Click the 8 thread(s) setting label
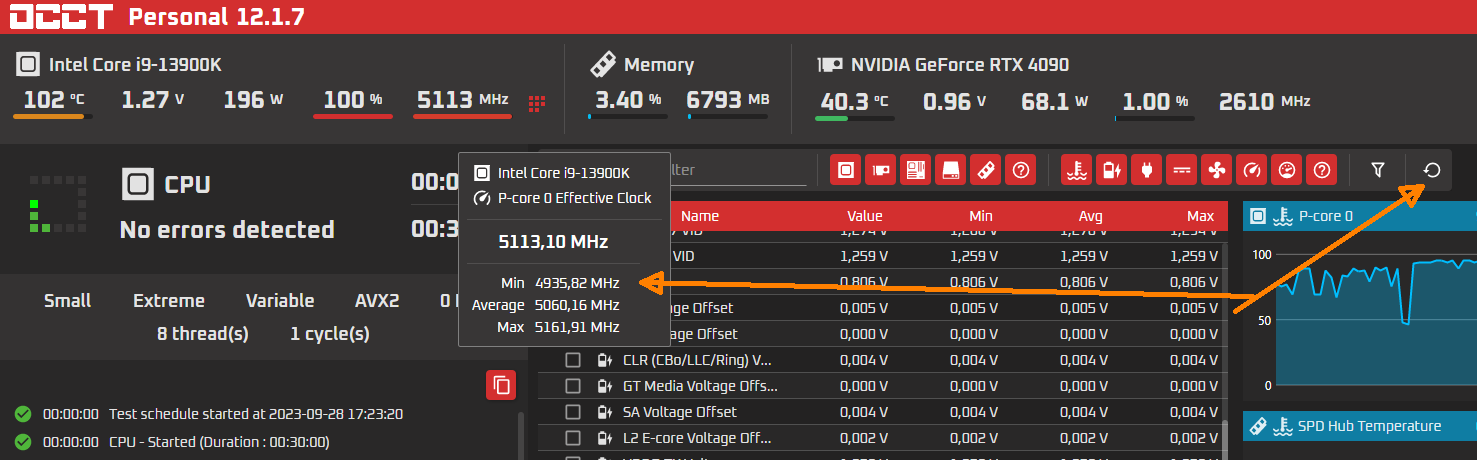Image resolution: width=1477 pixels, height=460 pixels. [x=203, y=333]
